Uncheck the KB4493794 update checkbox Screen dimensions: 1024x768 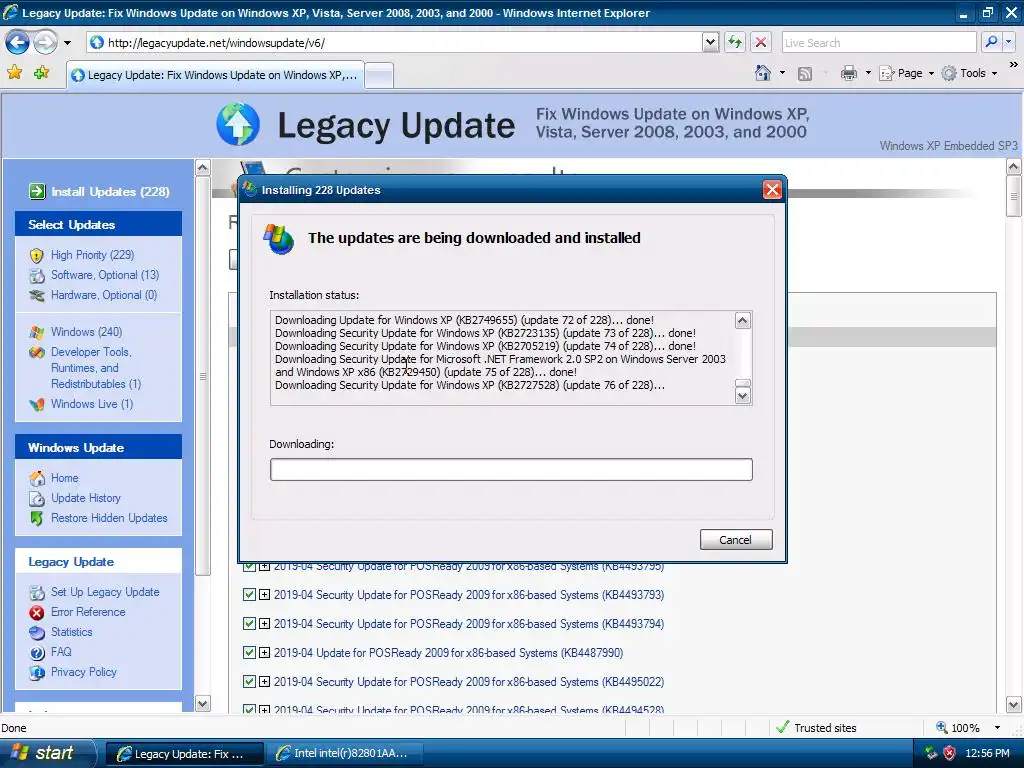(x=249, y=624)
